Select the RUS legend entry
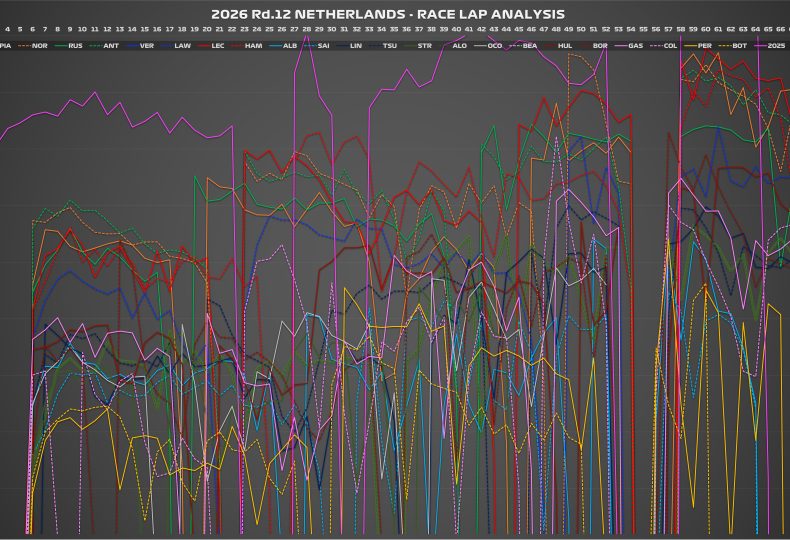 [69, 46]
